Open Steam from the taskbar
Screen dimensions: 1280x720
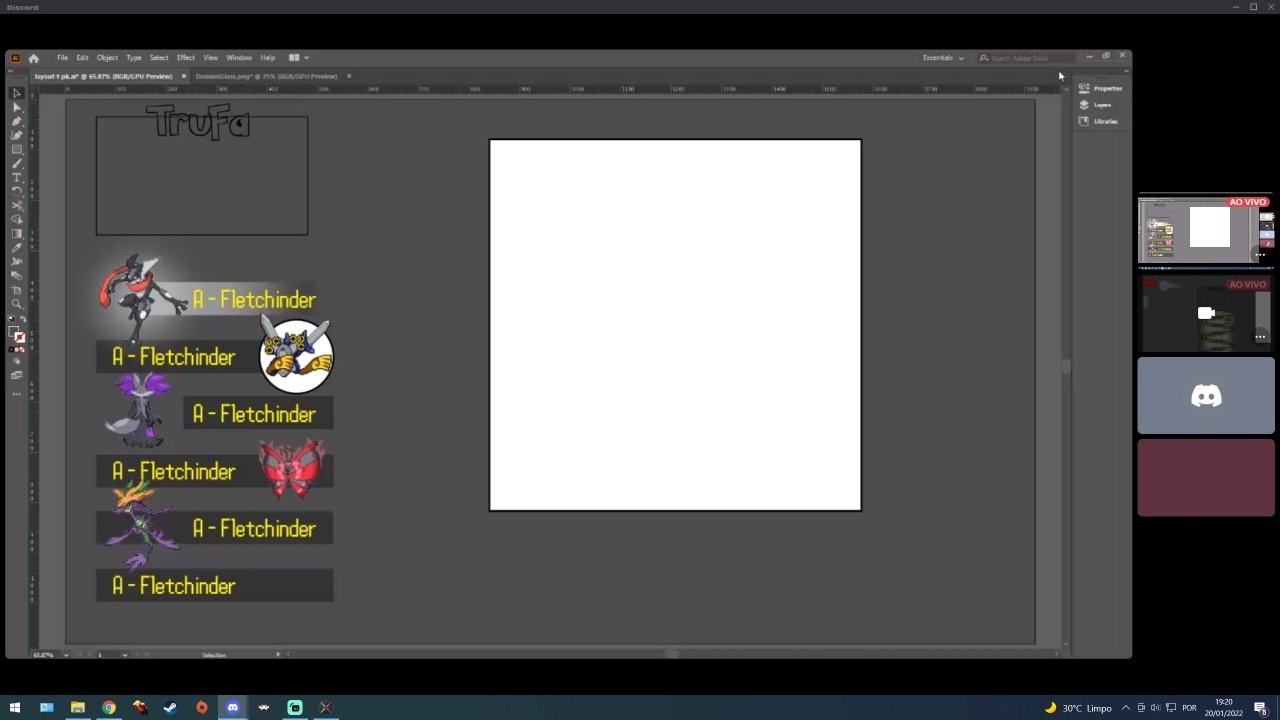point(170,707)
